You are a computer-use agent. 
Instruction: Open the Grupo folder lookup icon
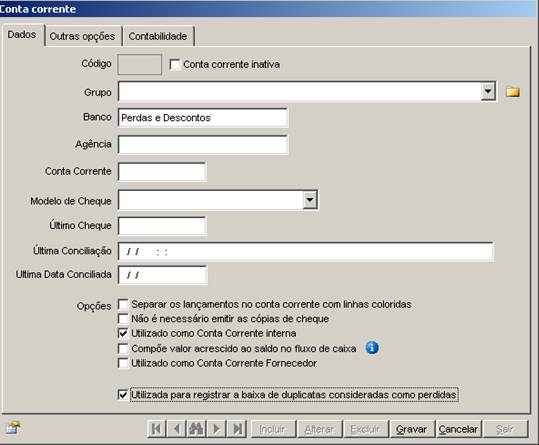(513, 92)
